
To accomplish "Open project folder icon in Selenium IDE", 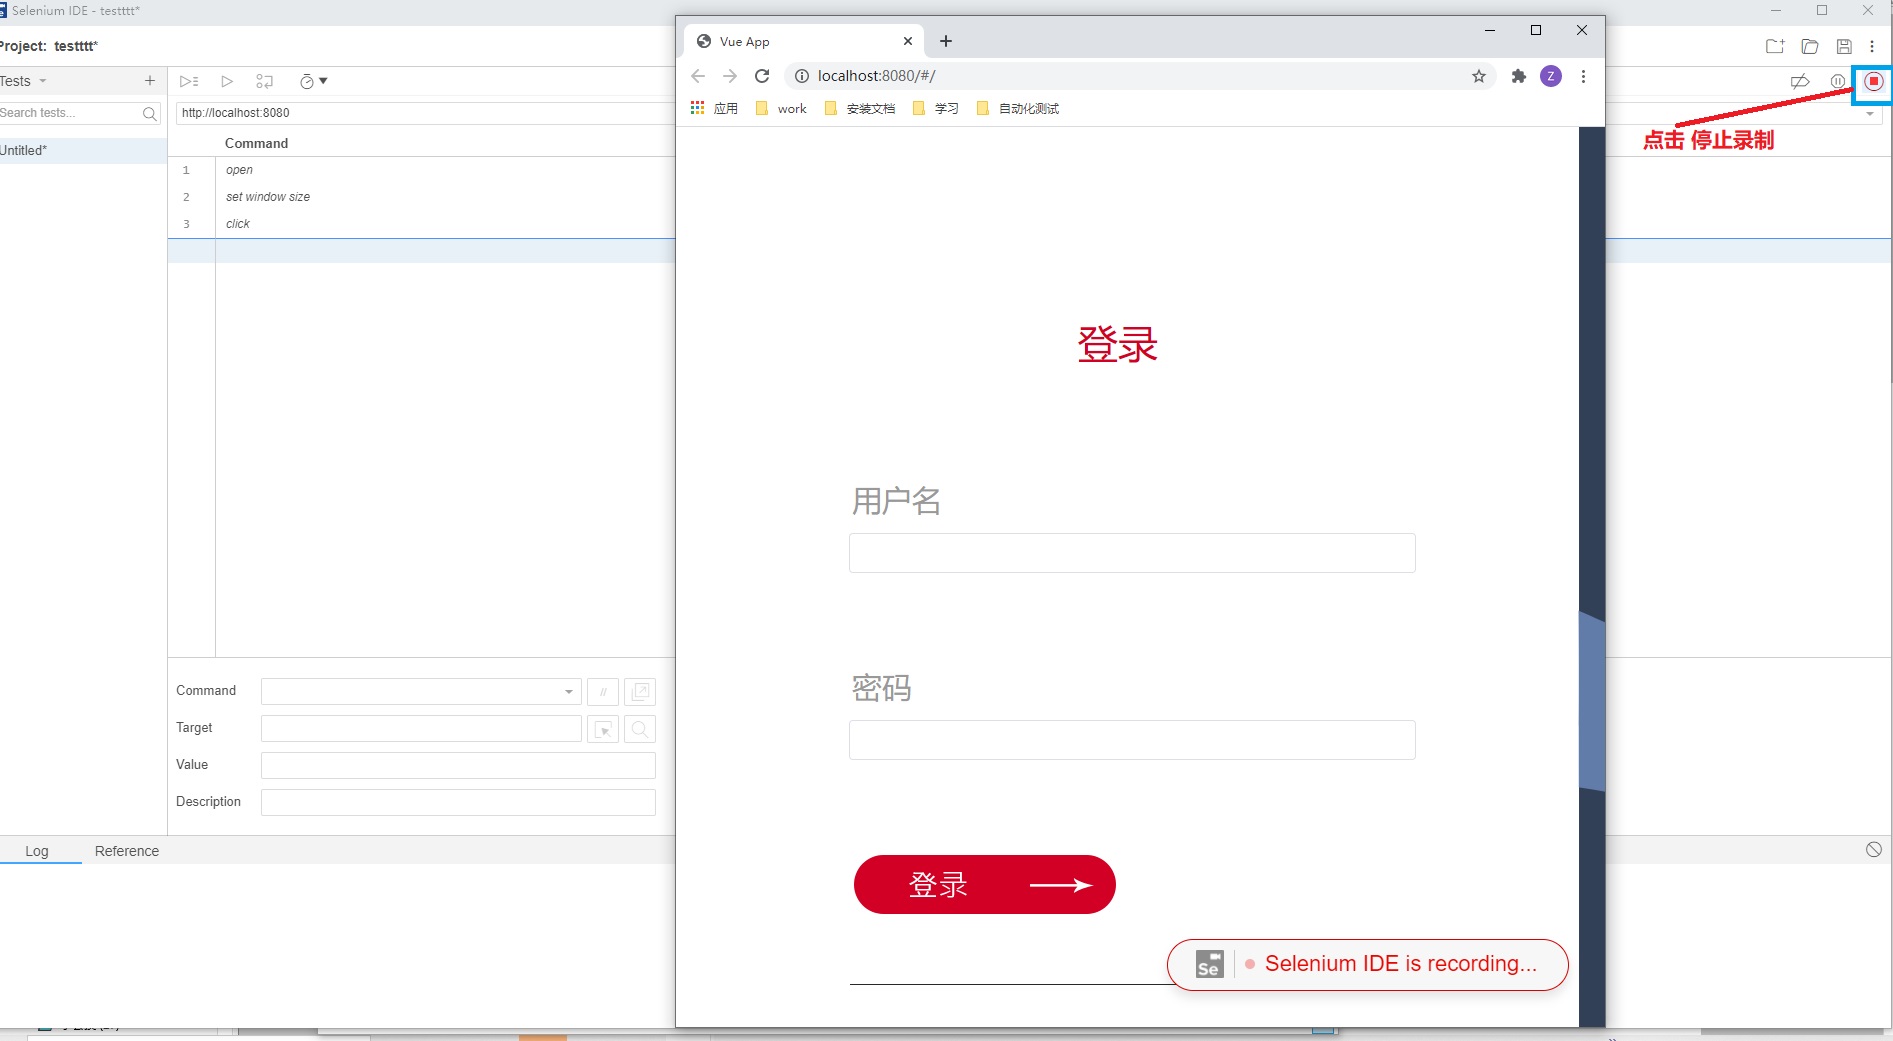I will [1810, 46].
